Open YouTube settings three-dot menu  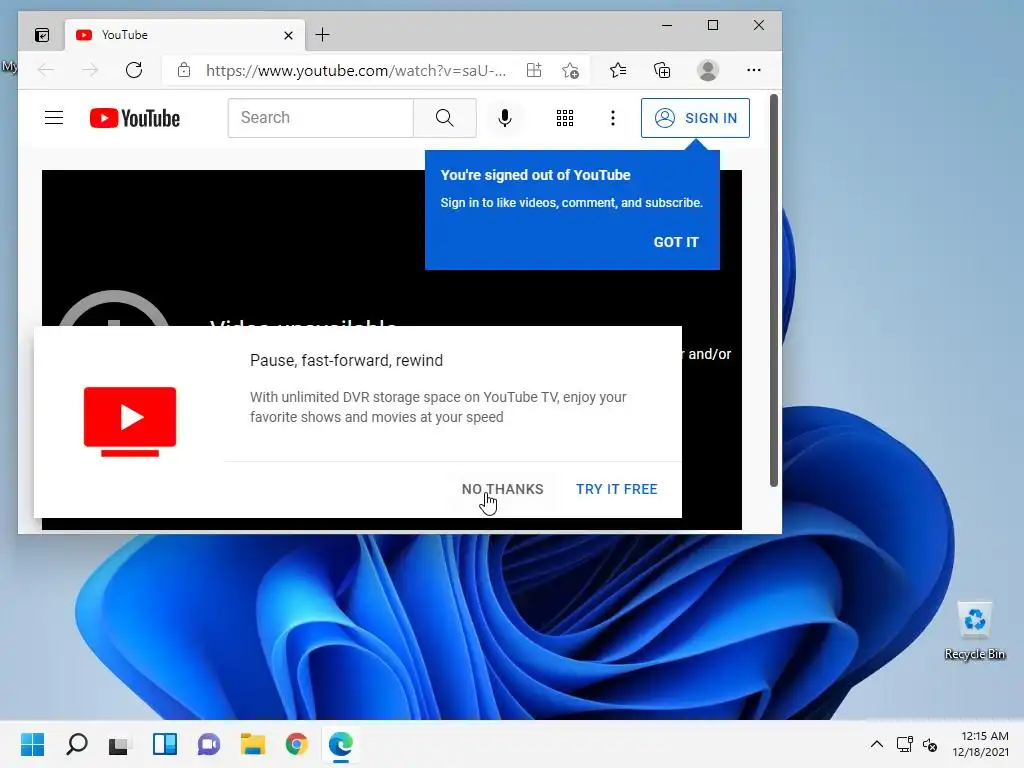(613, 118)
